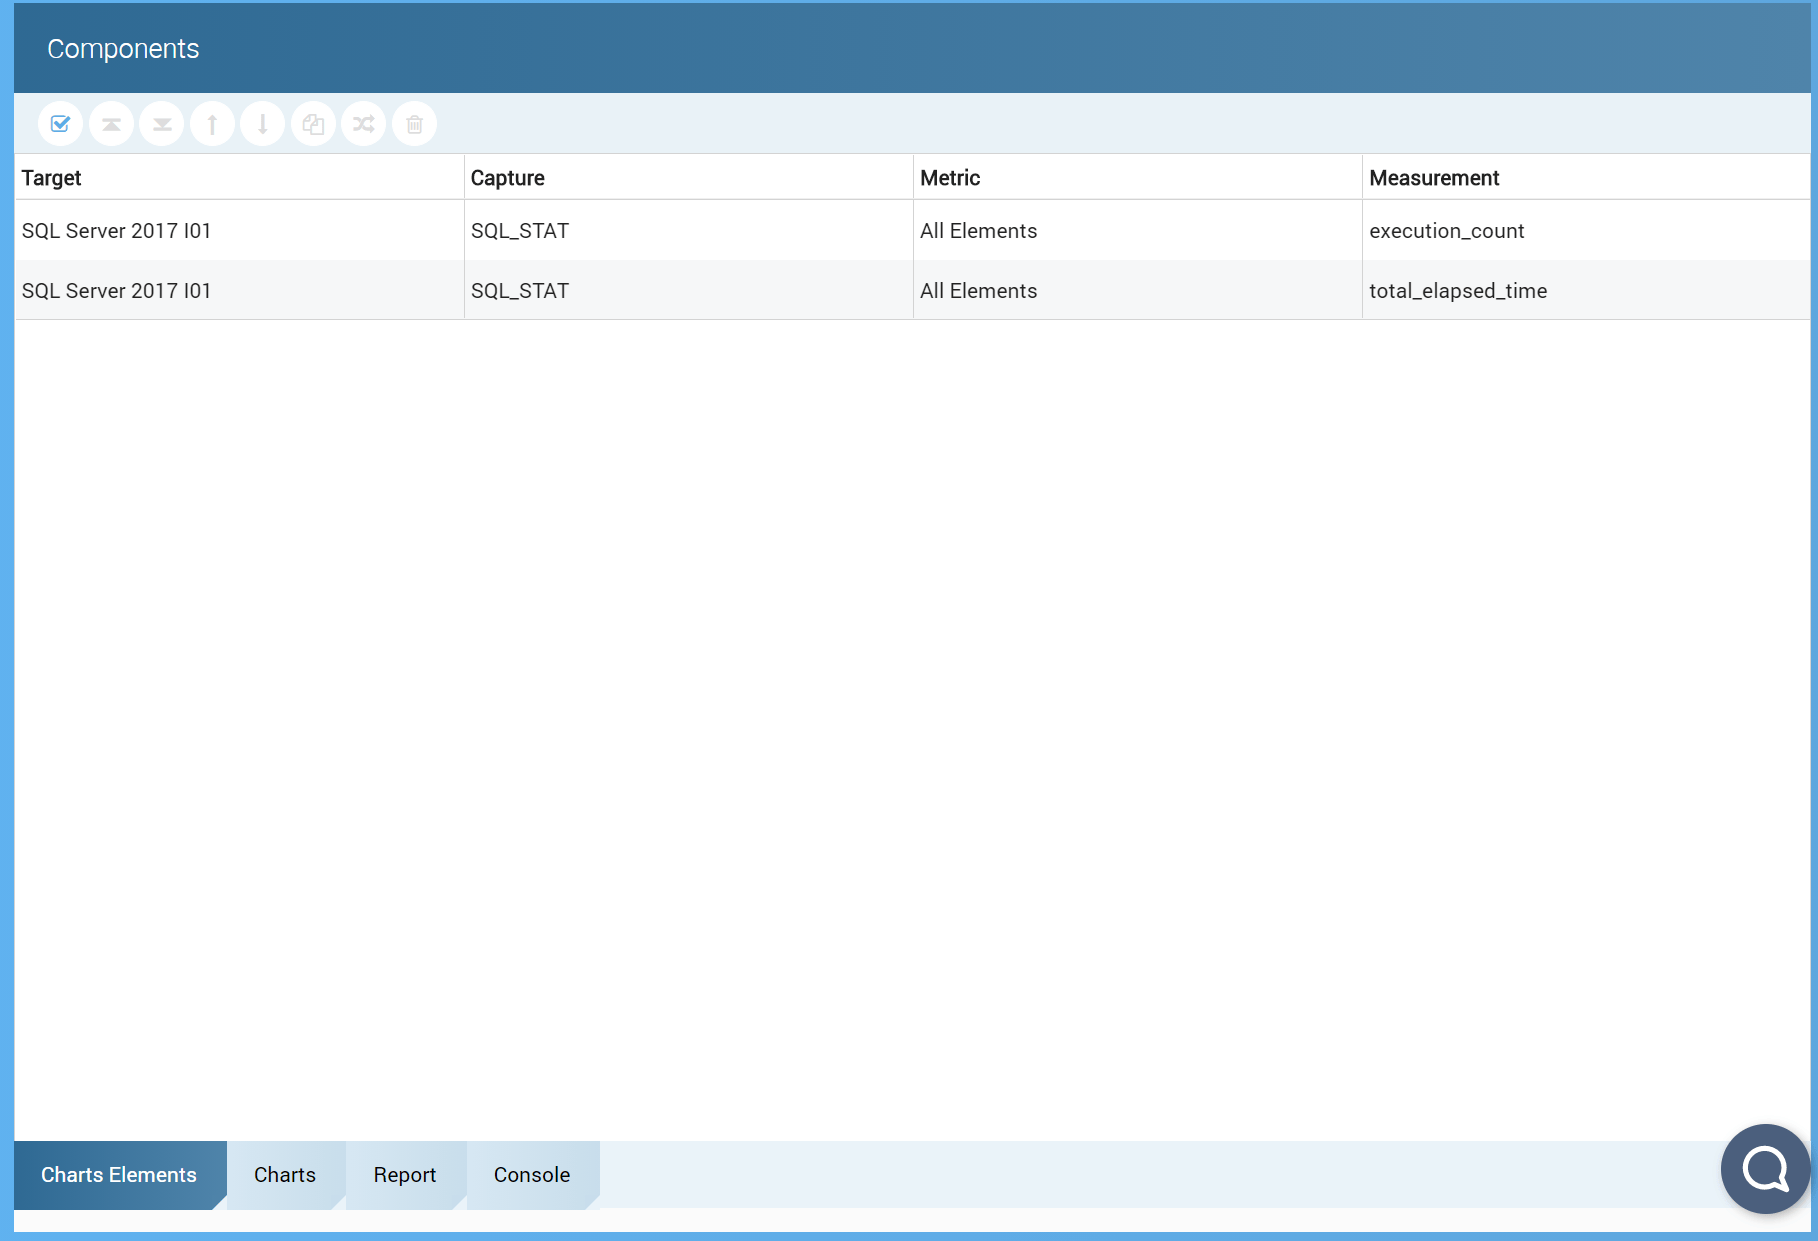Click the select-all checkbox icon in toolbar
Image resolution: width=1818 pixels, height=1241 pixels.
coord(60,124)
